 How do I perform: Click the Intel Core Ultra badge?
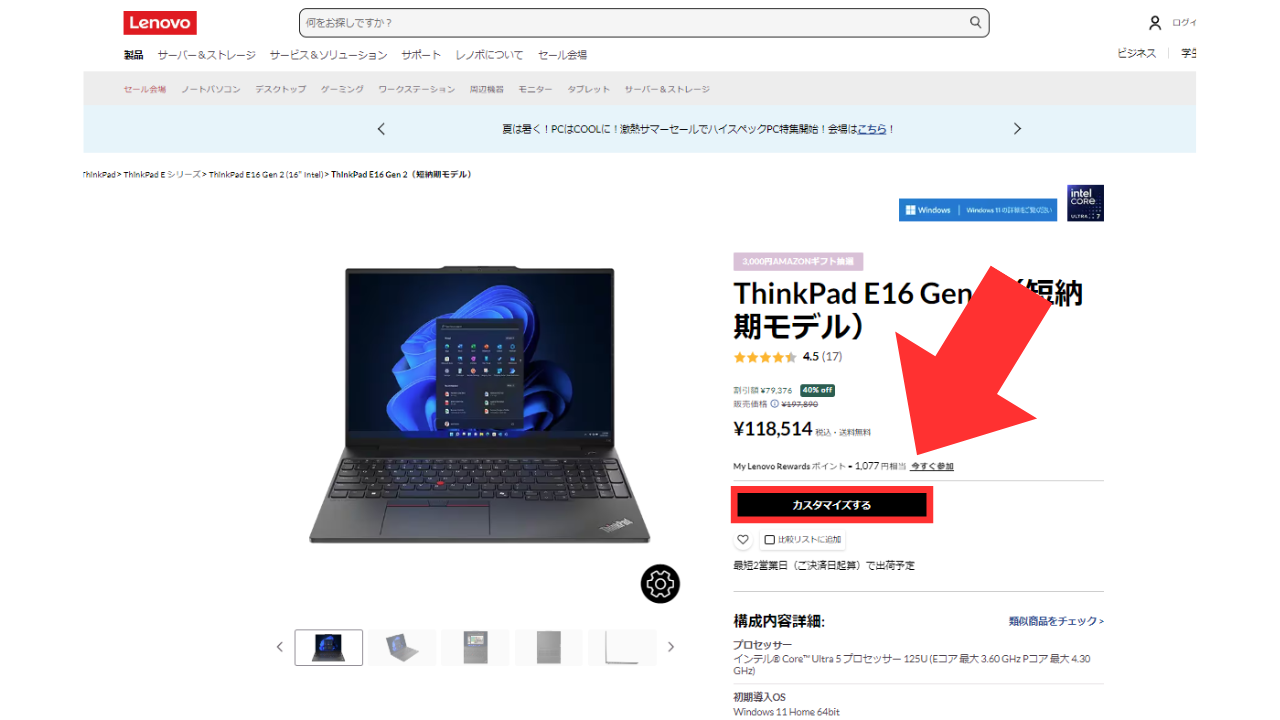[x=1085, y=203]
